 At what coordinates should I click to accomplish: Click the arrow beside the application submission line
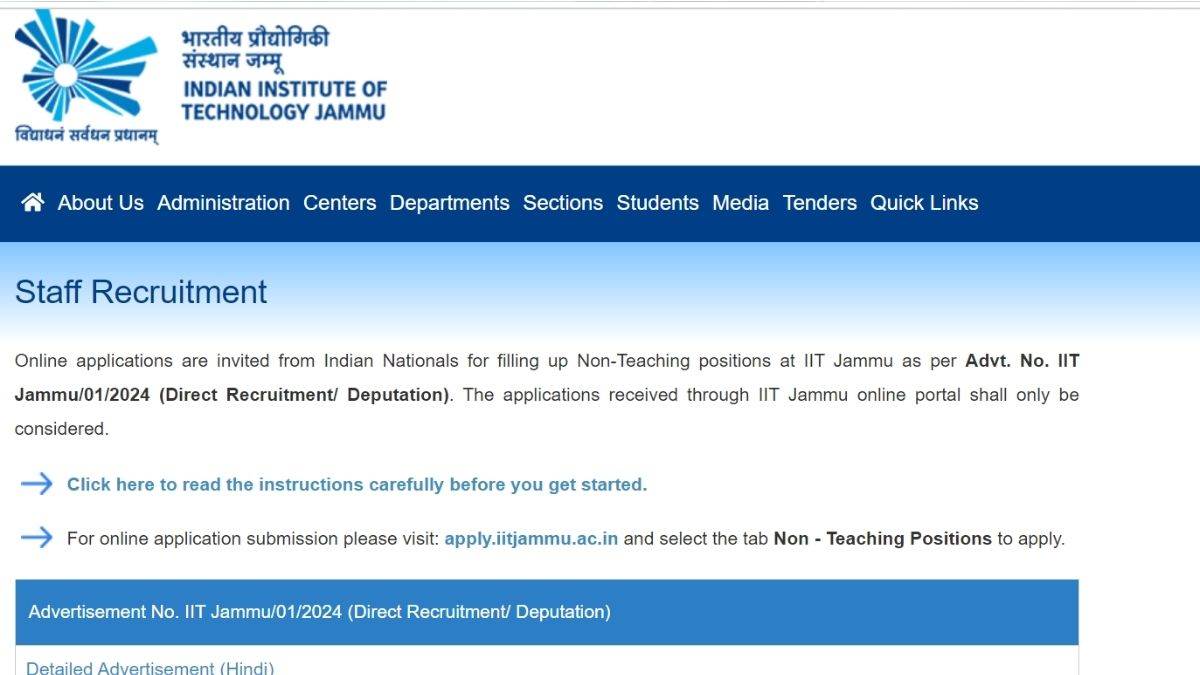tap(39, 539)
